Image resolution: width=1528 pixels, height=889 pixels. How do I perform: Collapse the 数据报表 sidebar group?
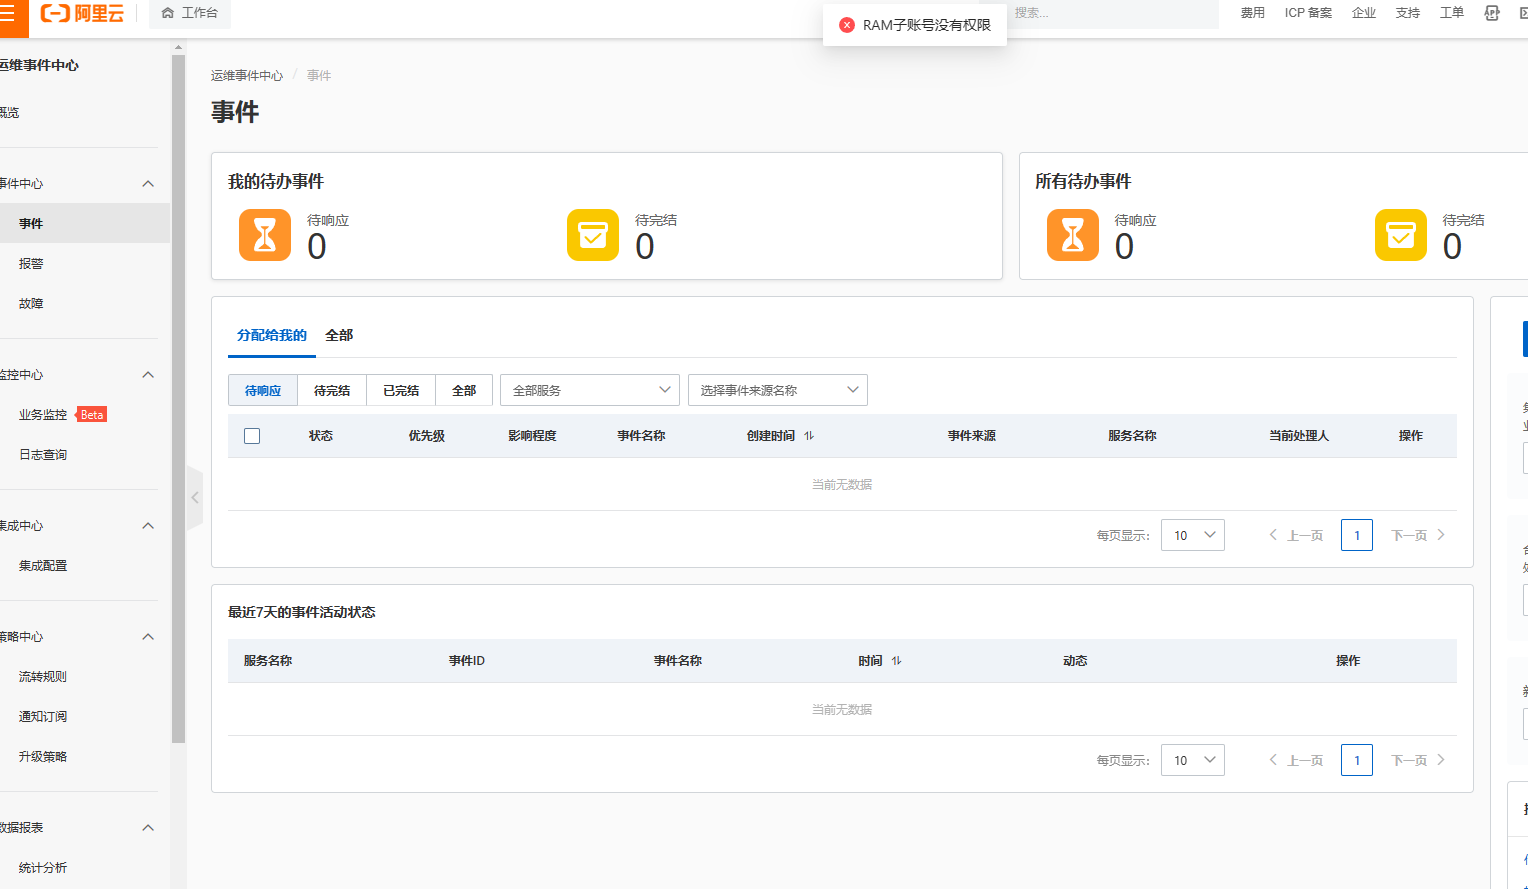[x=148, y=828]
